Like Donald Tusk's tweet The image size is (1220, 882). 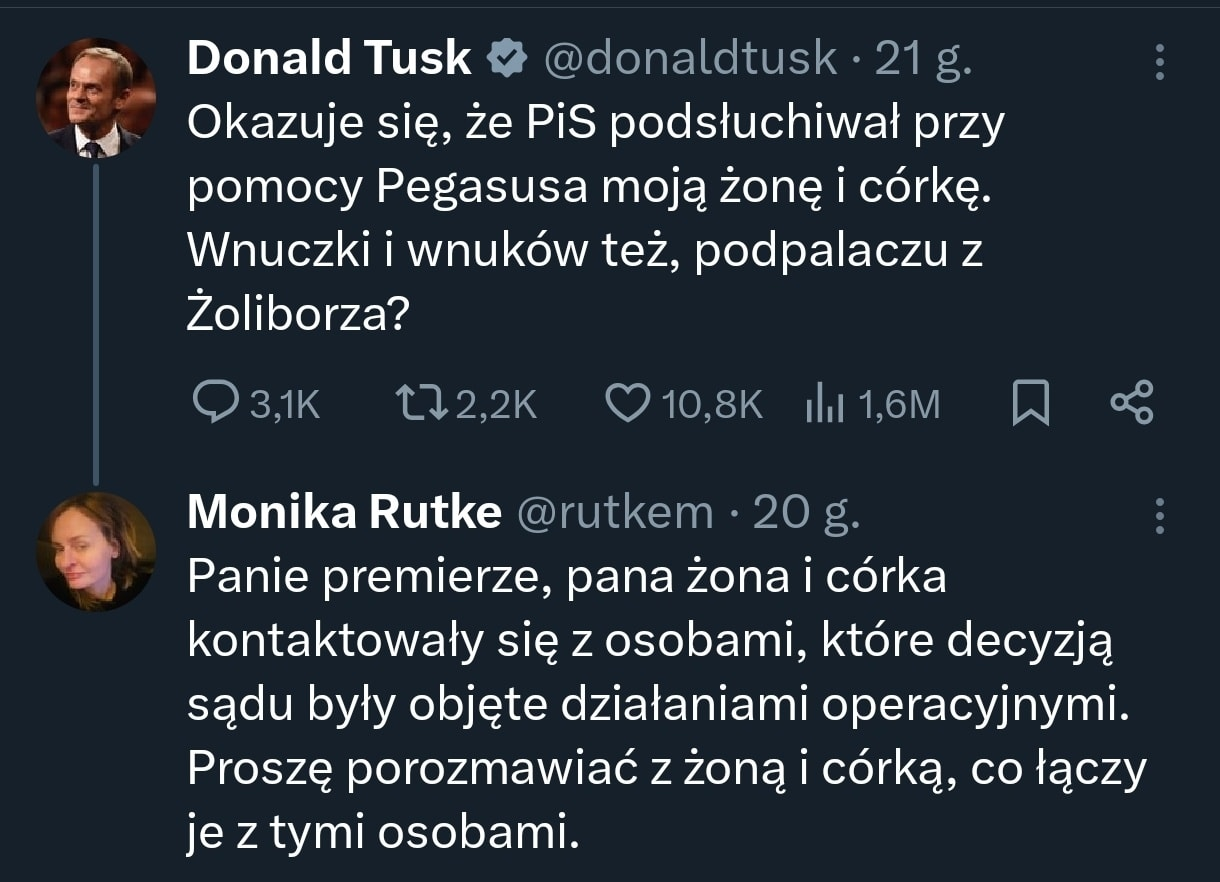(629, 404)
